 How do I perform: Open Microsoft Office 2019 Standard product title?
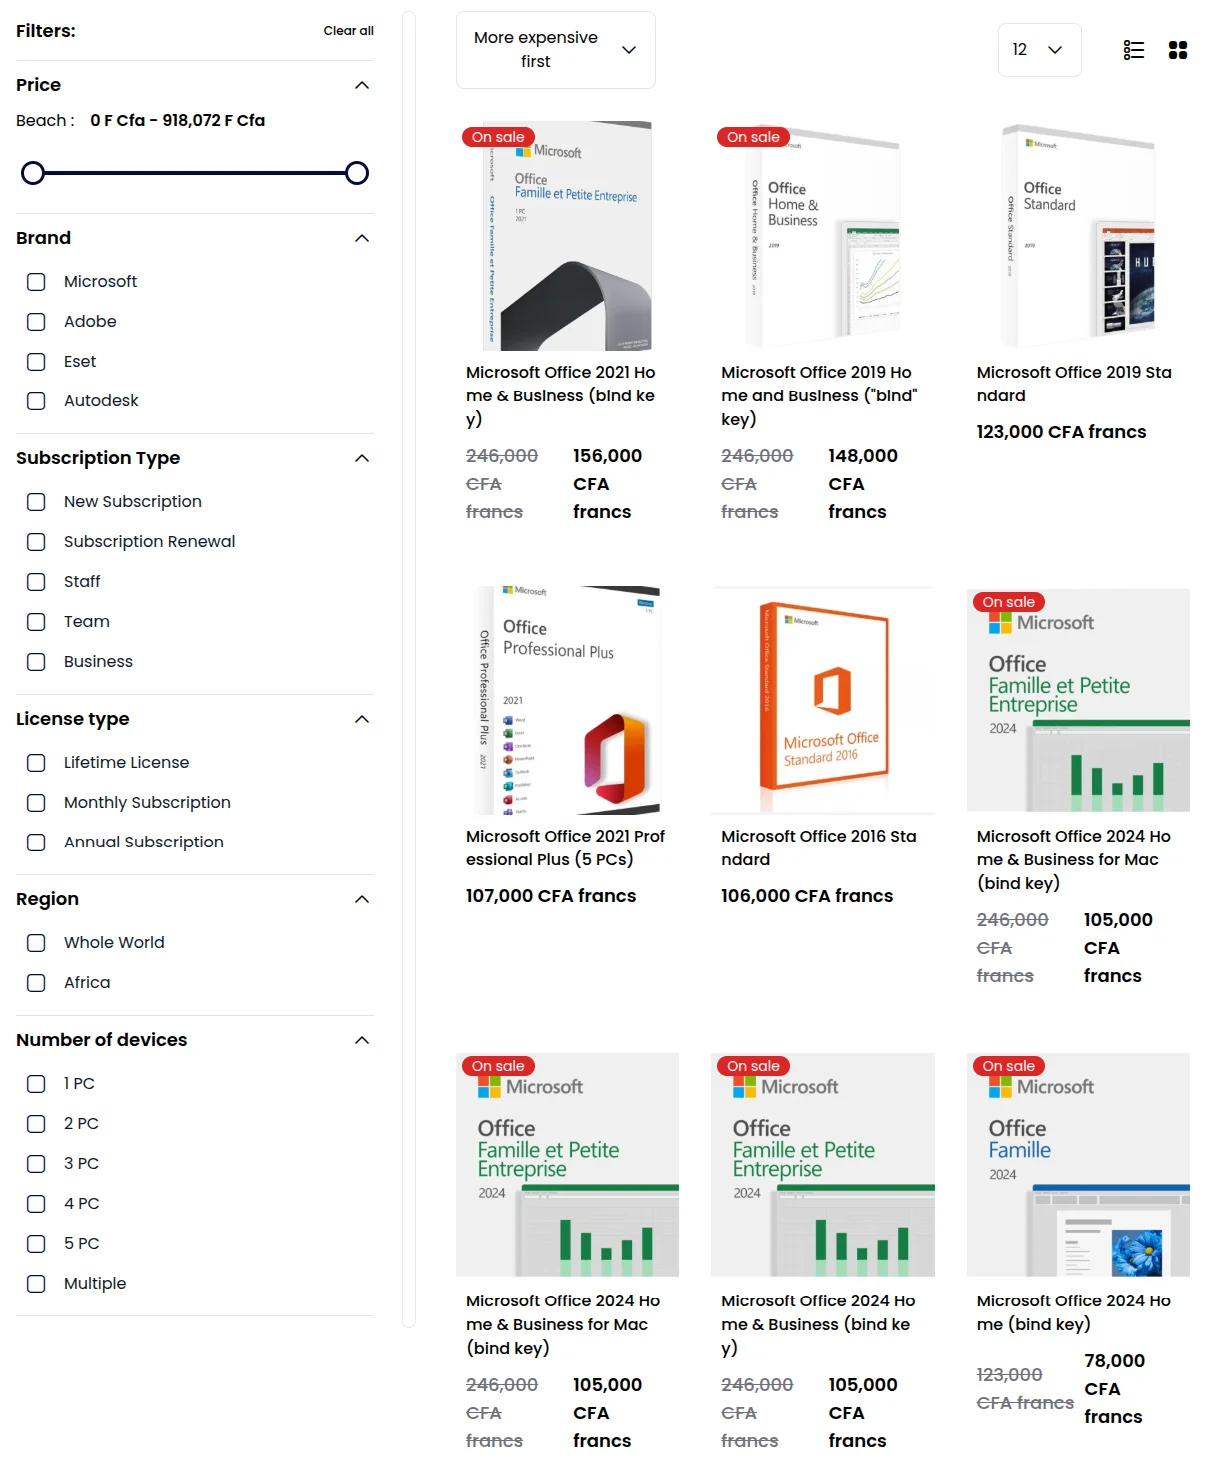click(1073, 384)
